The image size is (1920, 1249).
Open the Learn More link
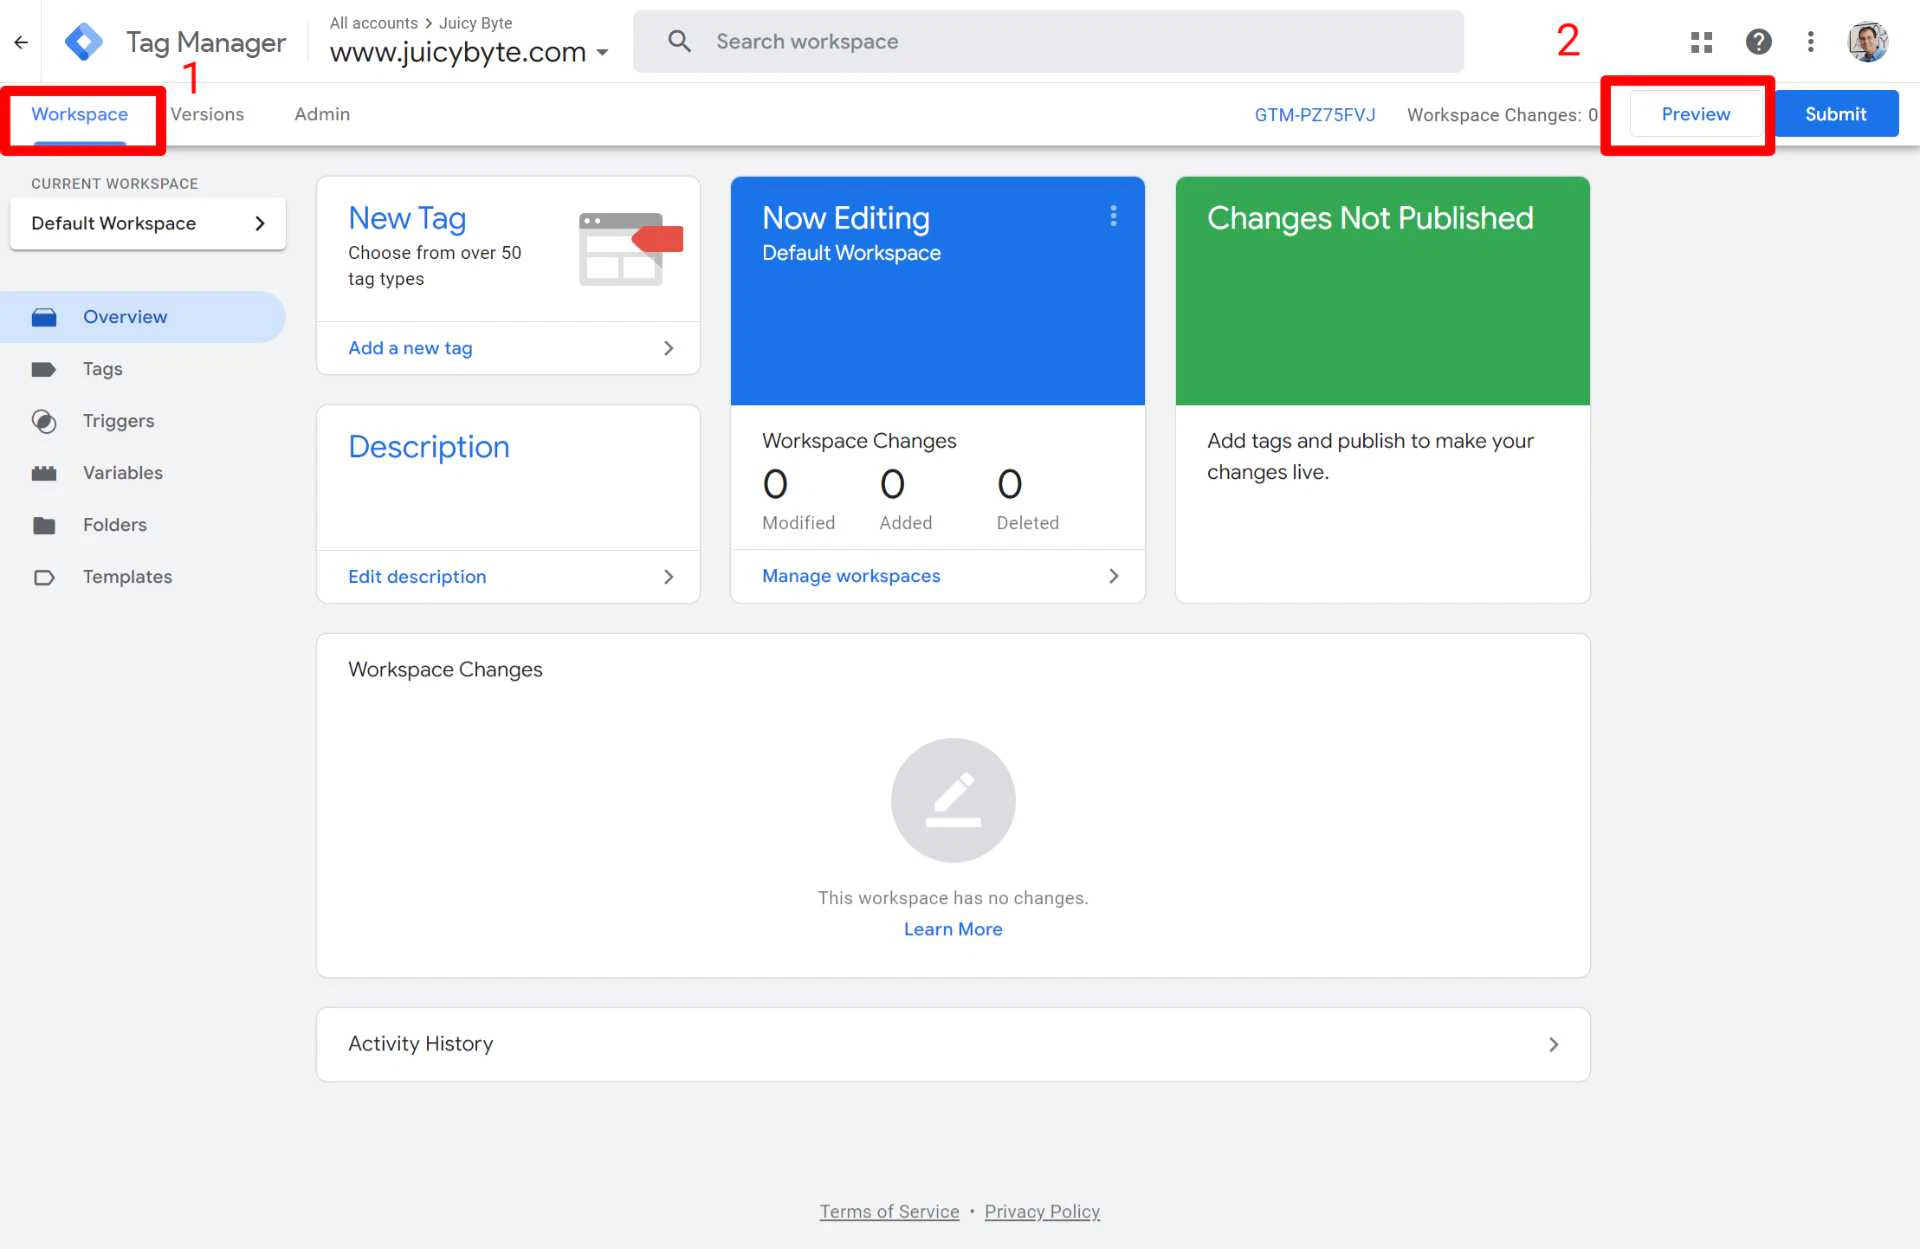952,929
